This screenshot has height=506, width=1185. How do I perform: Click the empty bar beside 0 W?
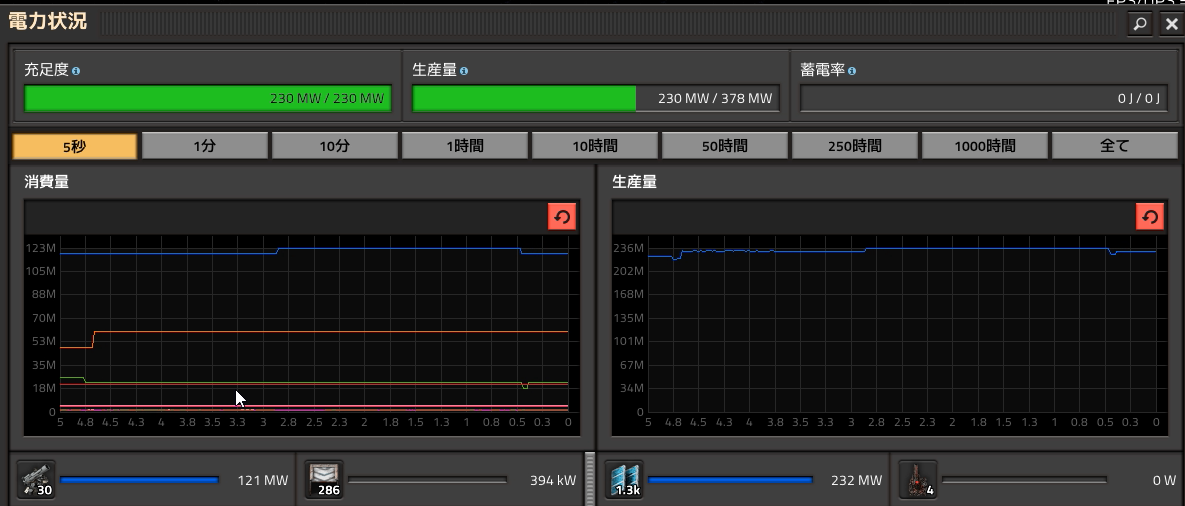(1025, 480)
